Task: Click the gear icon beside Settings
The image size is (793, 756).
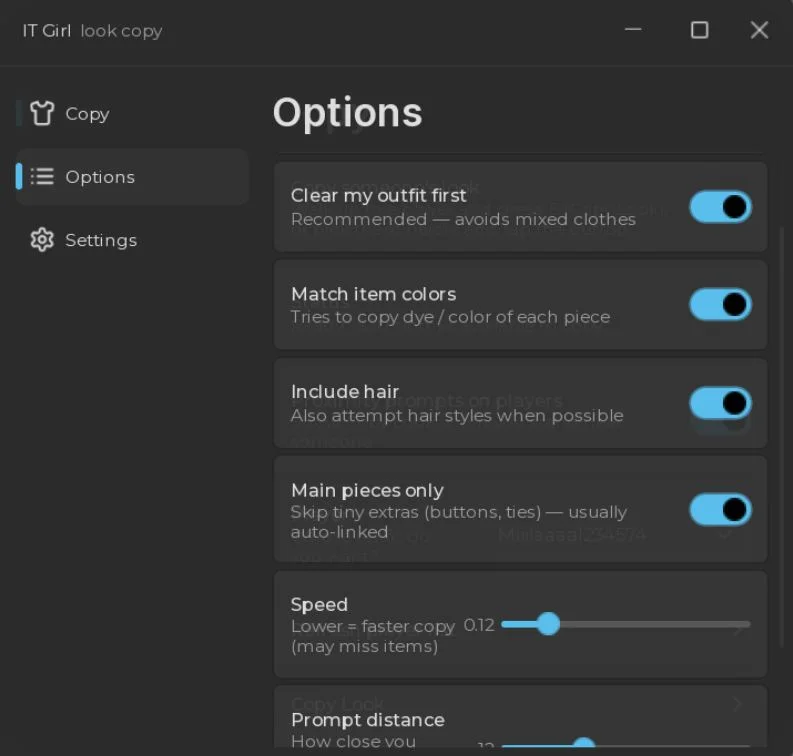Action: coord(41,240)
